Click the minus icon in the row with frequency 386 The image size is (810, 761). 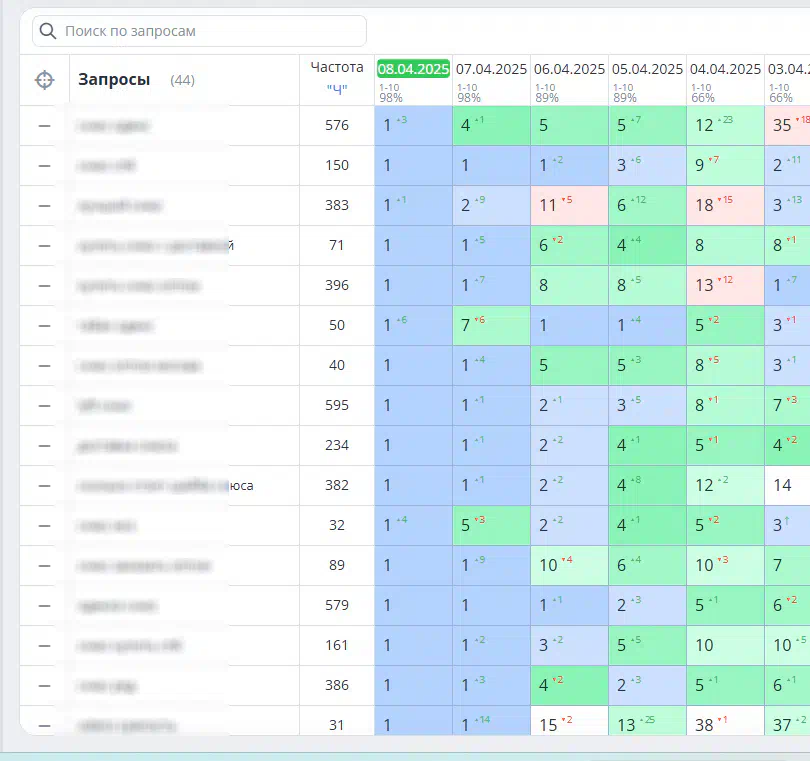pos(44,686)
